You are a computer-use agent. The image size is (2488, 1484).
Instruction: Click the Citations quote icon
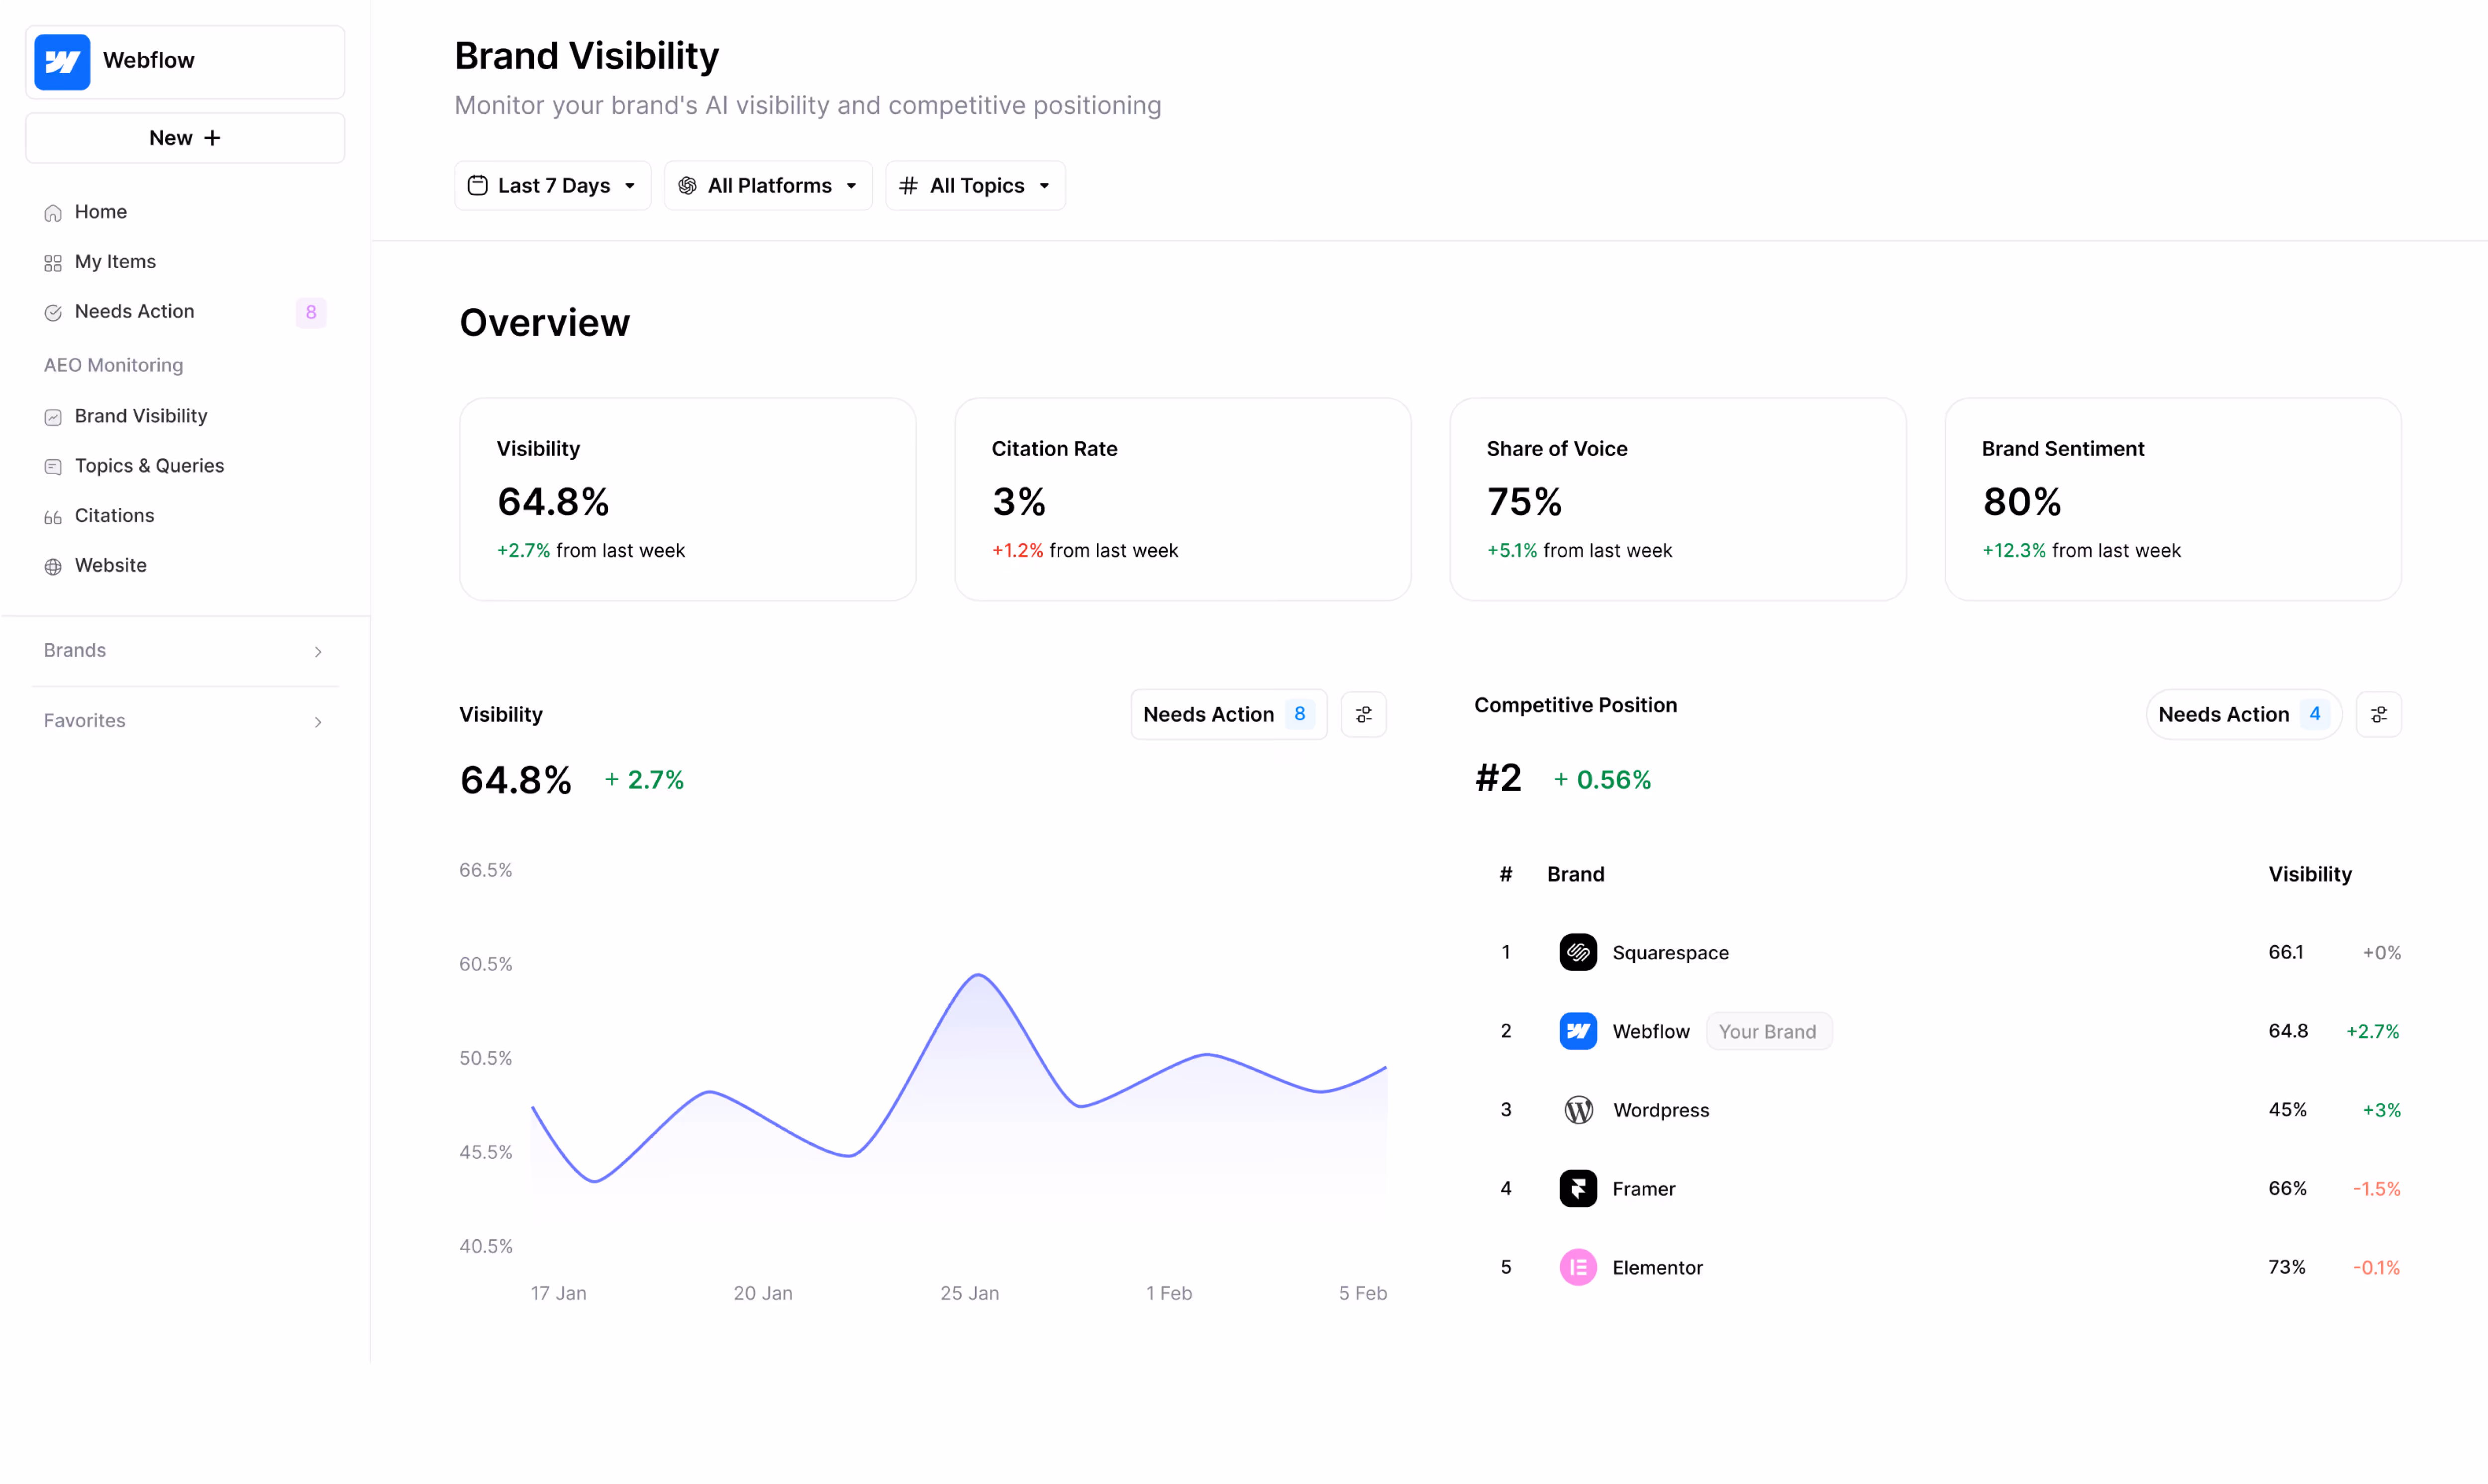53,517
